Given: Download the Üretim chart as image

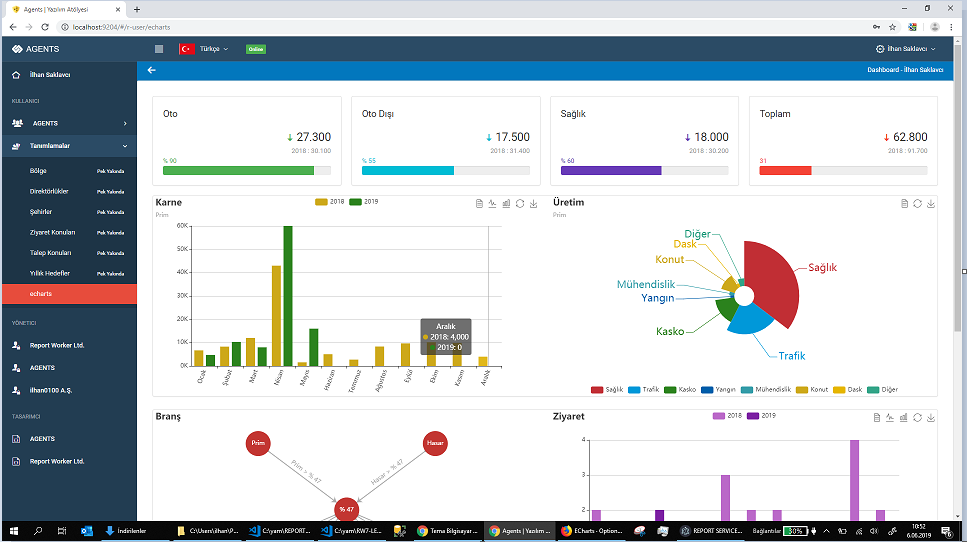Looking at the screenshot, I should coord(932,203).
